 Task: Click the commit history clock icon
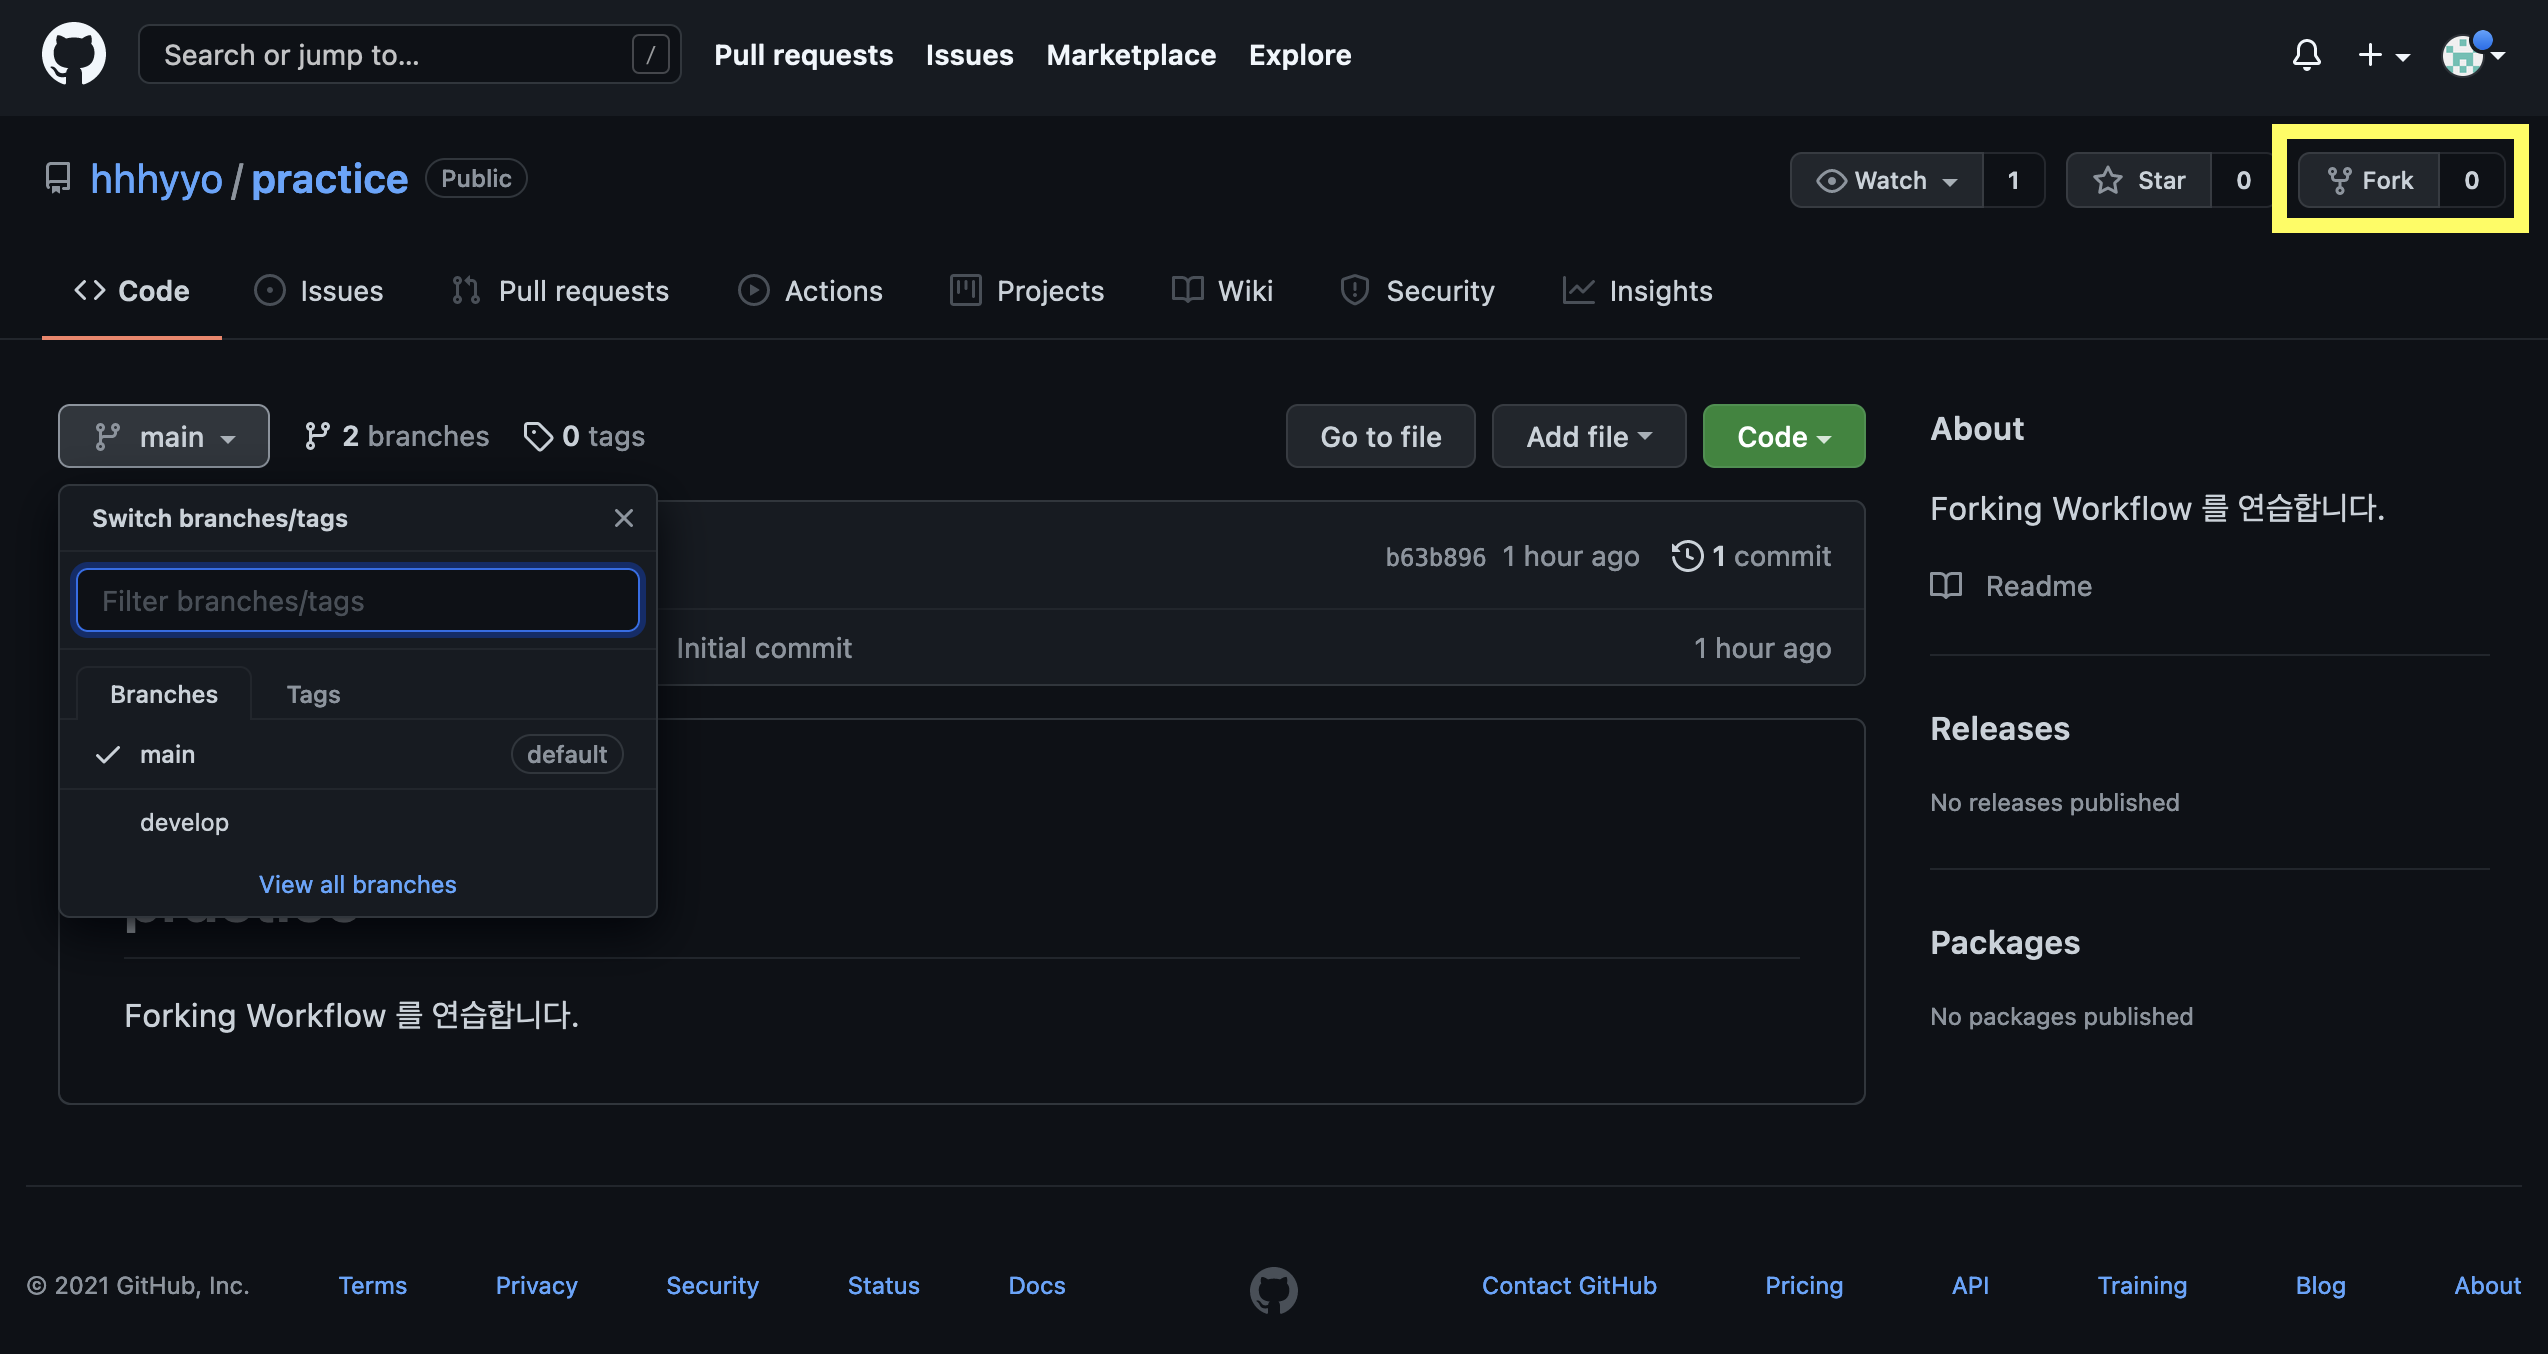point(1687,556)
